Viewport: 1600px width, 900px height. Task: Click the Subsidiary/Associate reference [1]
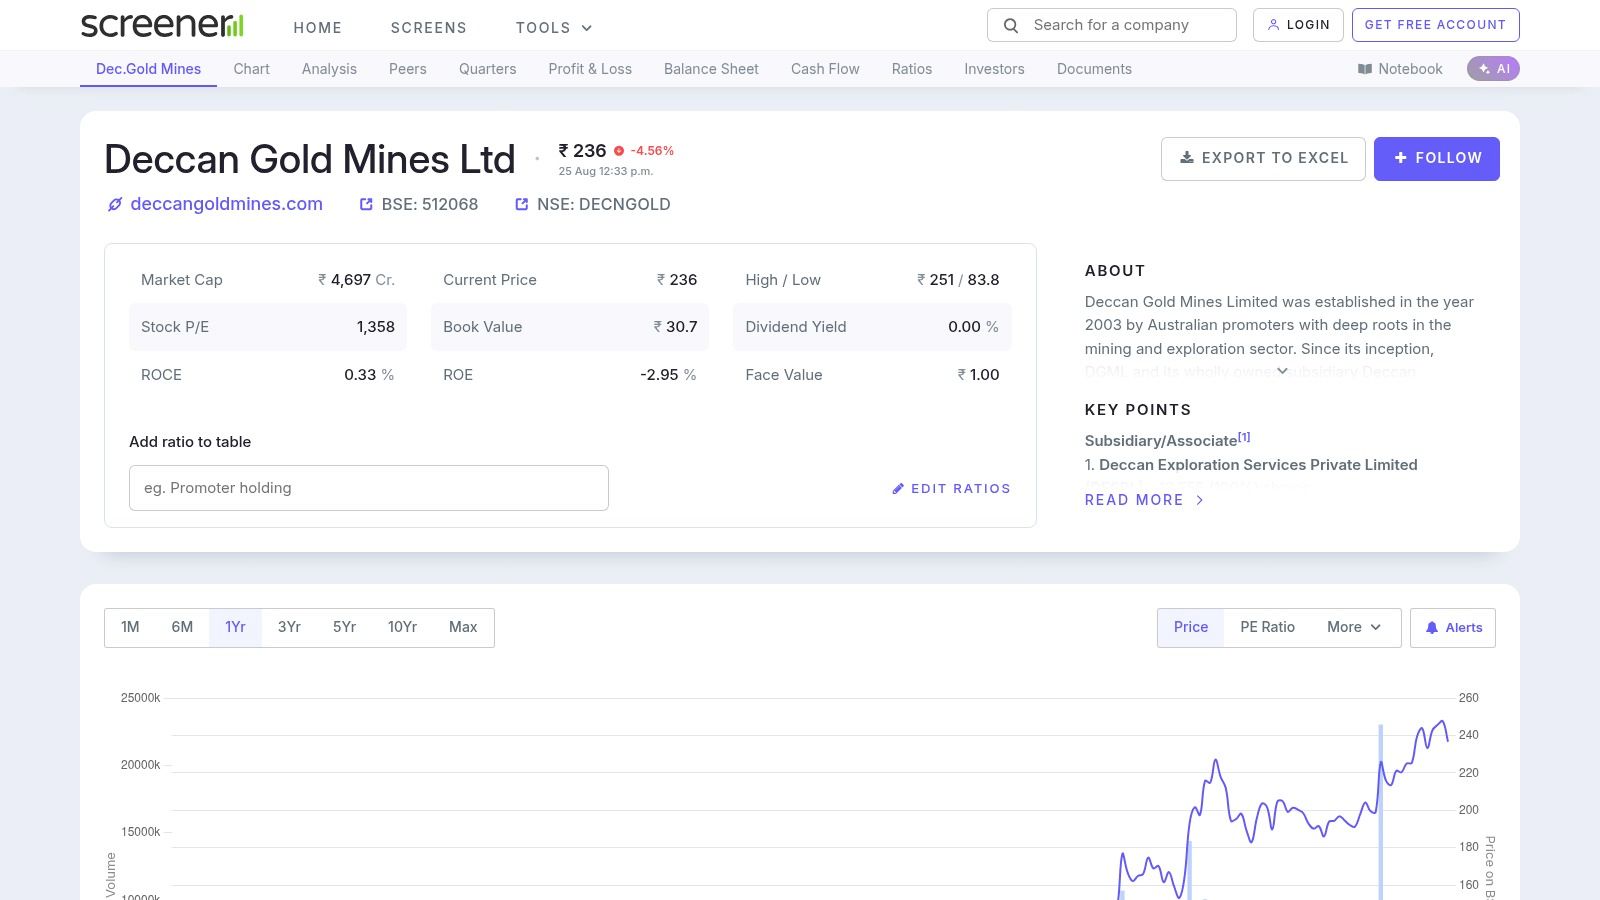(1244, 436)
